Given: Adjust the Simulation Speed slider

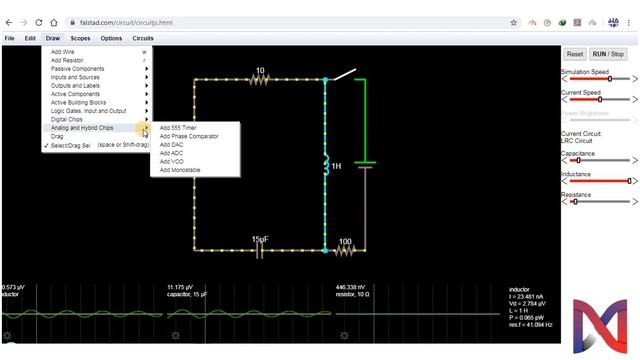Looking at the screenshot, I should click(x=600, y=79).
